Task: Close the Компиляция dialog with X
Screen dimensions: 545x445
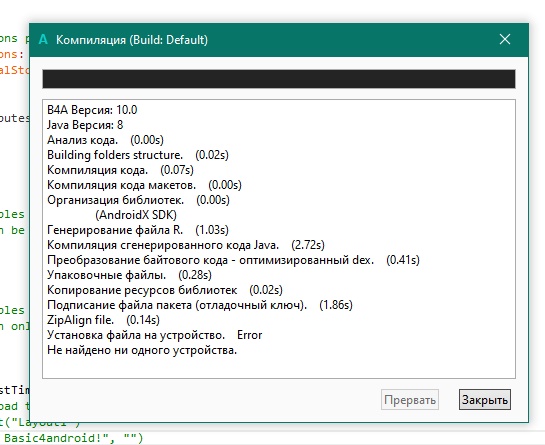Action: click(505, 39)
